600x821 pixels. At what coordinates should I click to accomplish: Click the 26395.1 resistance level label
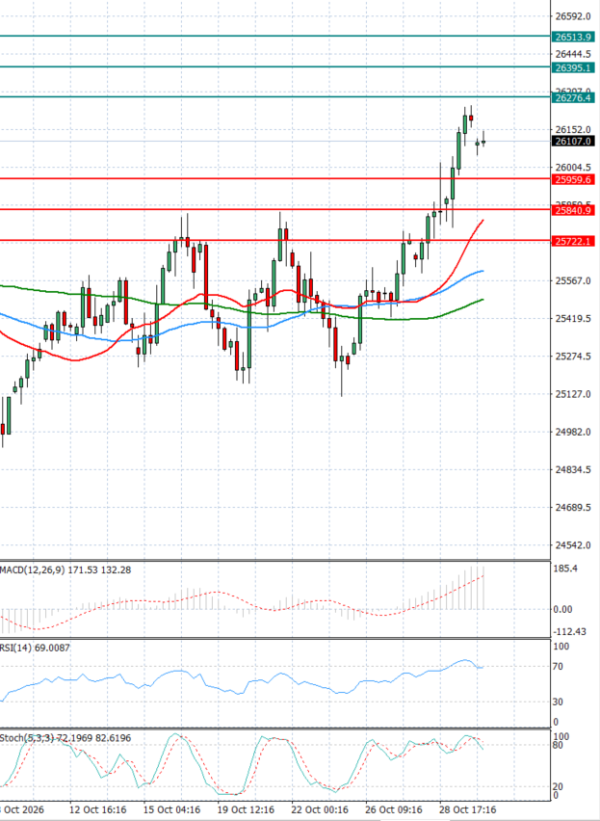coord(573,68)
